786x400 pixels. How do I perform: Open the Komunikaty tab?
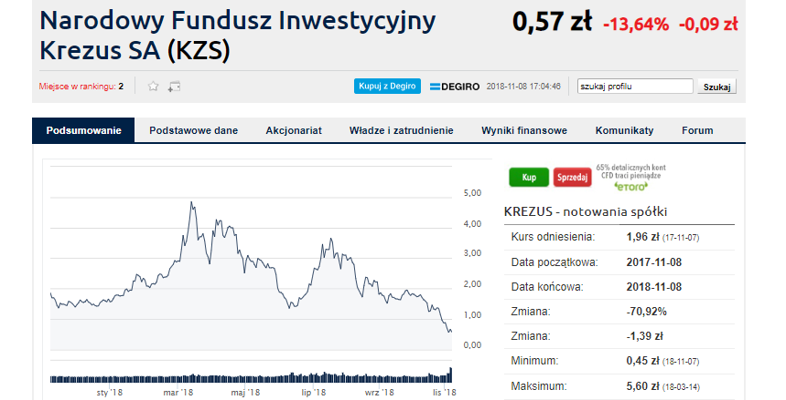click(x=625, y=130)
